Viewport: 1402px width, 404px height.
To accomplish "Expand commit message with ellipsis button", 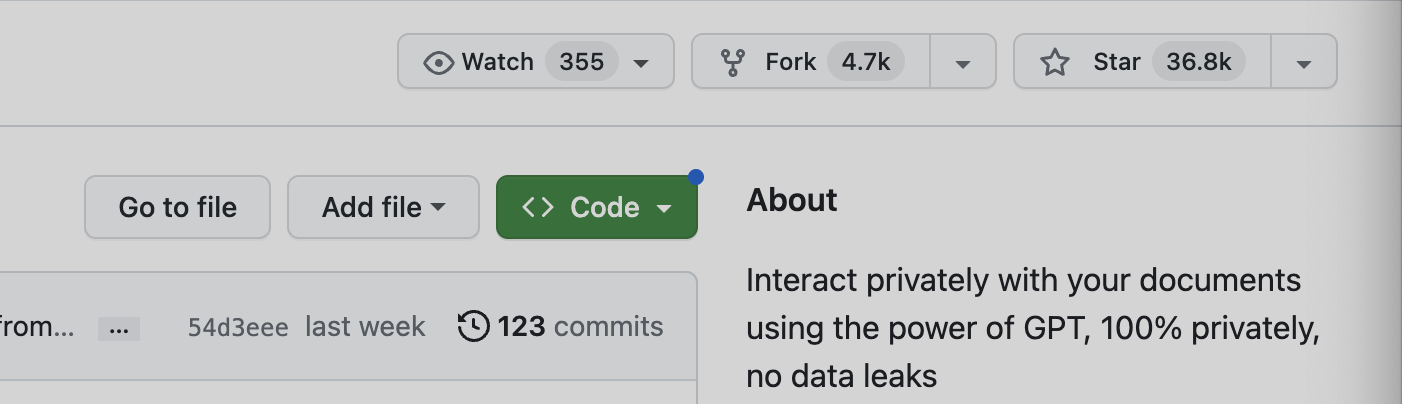I will click(x=119, y=328).
